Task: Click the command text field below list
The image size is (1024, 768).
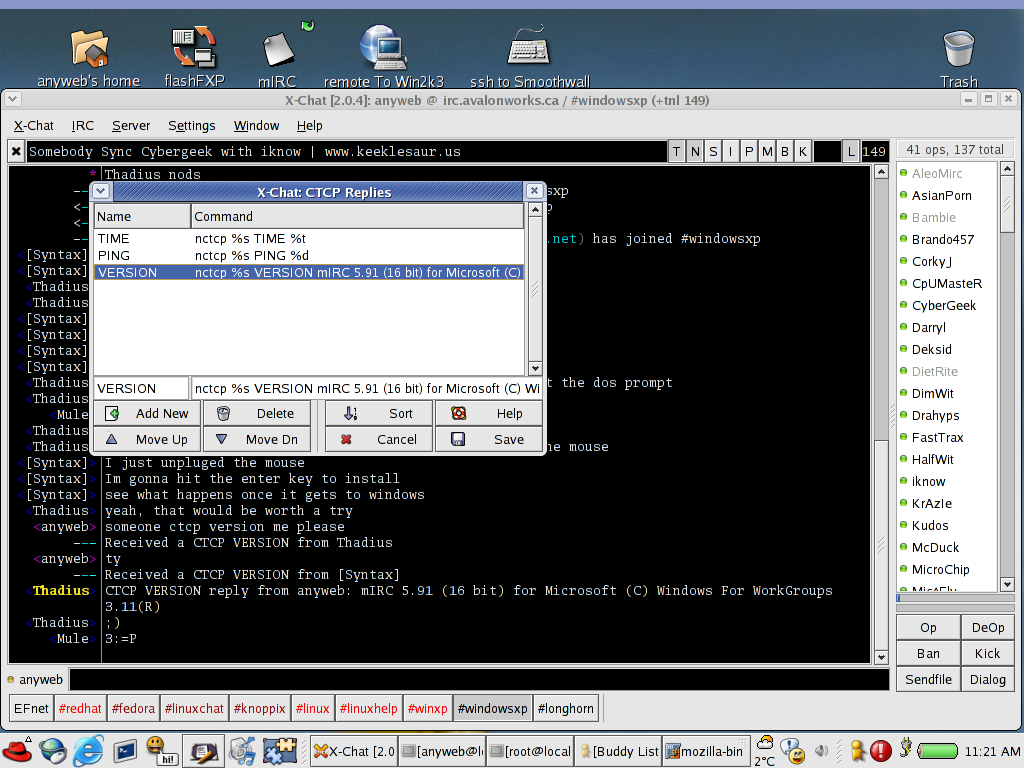Action: 366,389
